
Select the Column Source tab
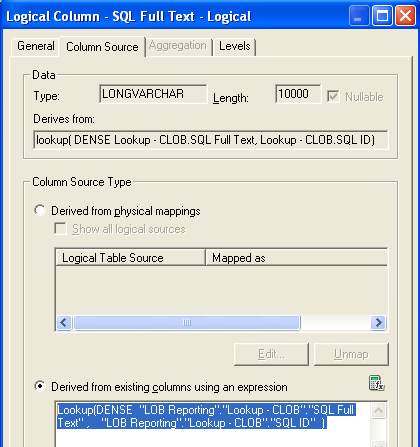pos(102,47)
